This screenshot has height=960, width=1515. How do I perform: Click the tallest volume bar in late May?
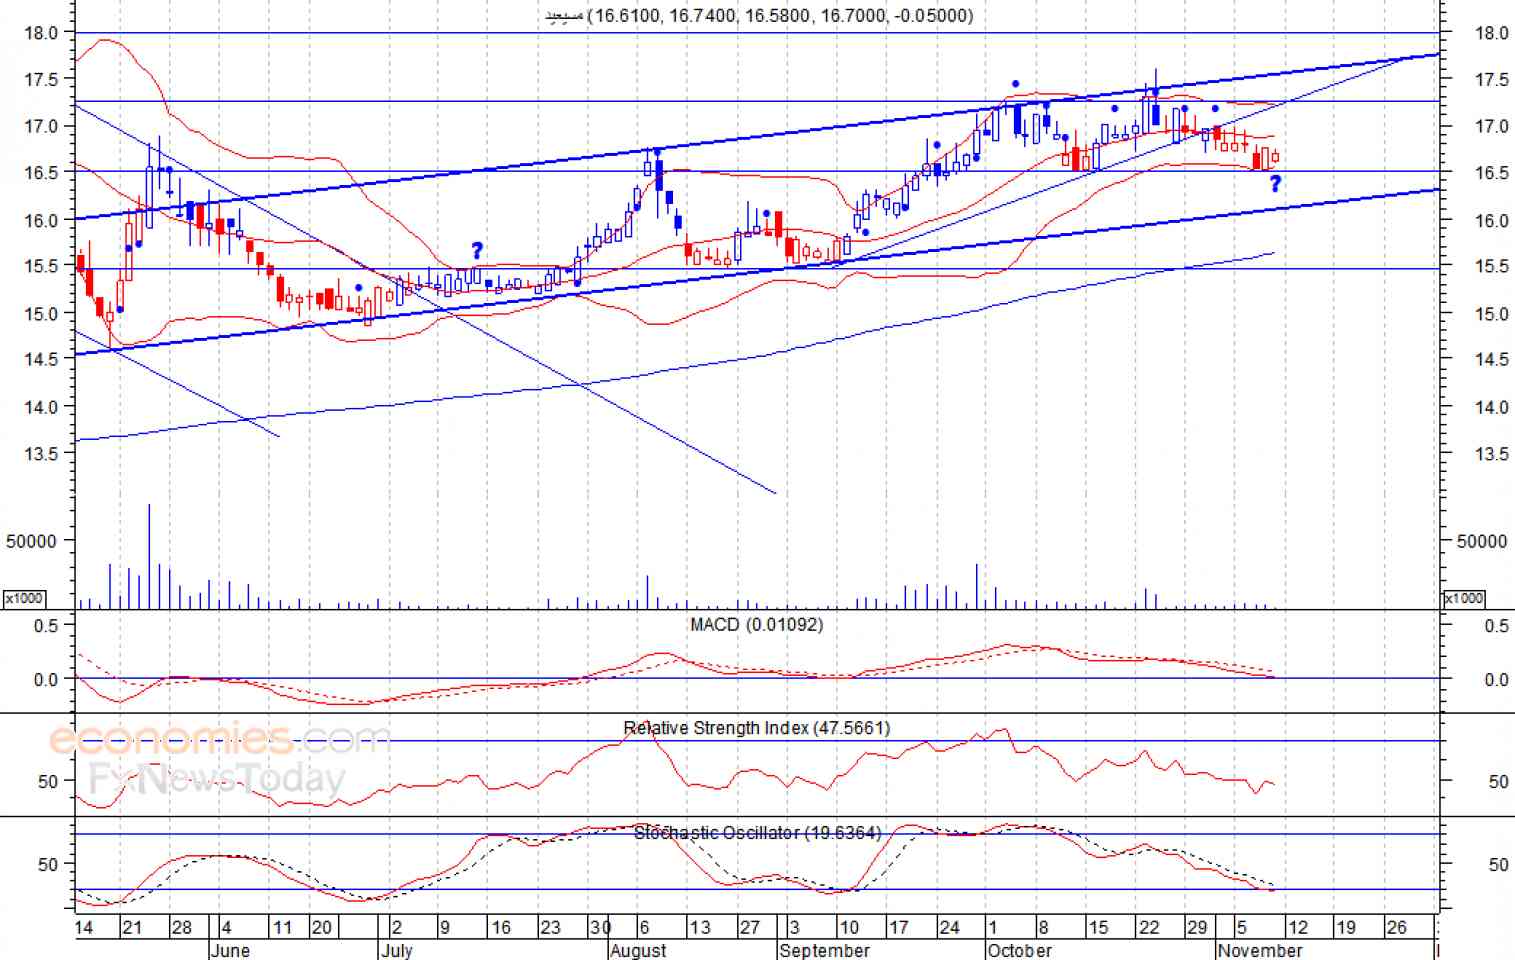point(149,556)
